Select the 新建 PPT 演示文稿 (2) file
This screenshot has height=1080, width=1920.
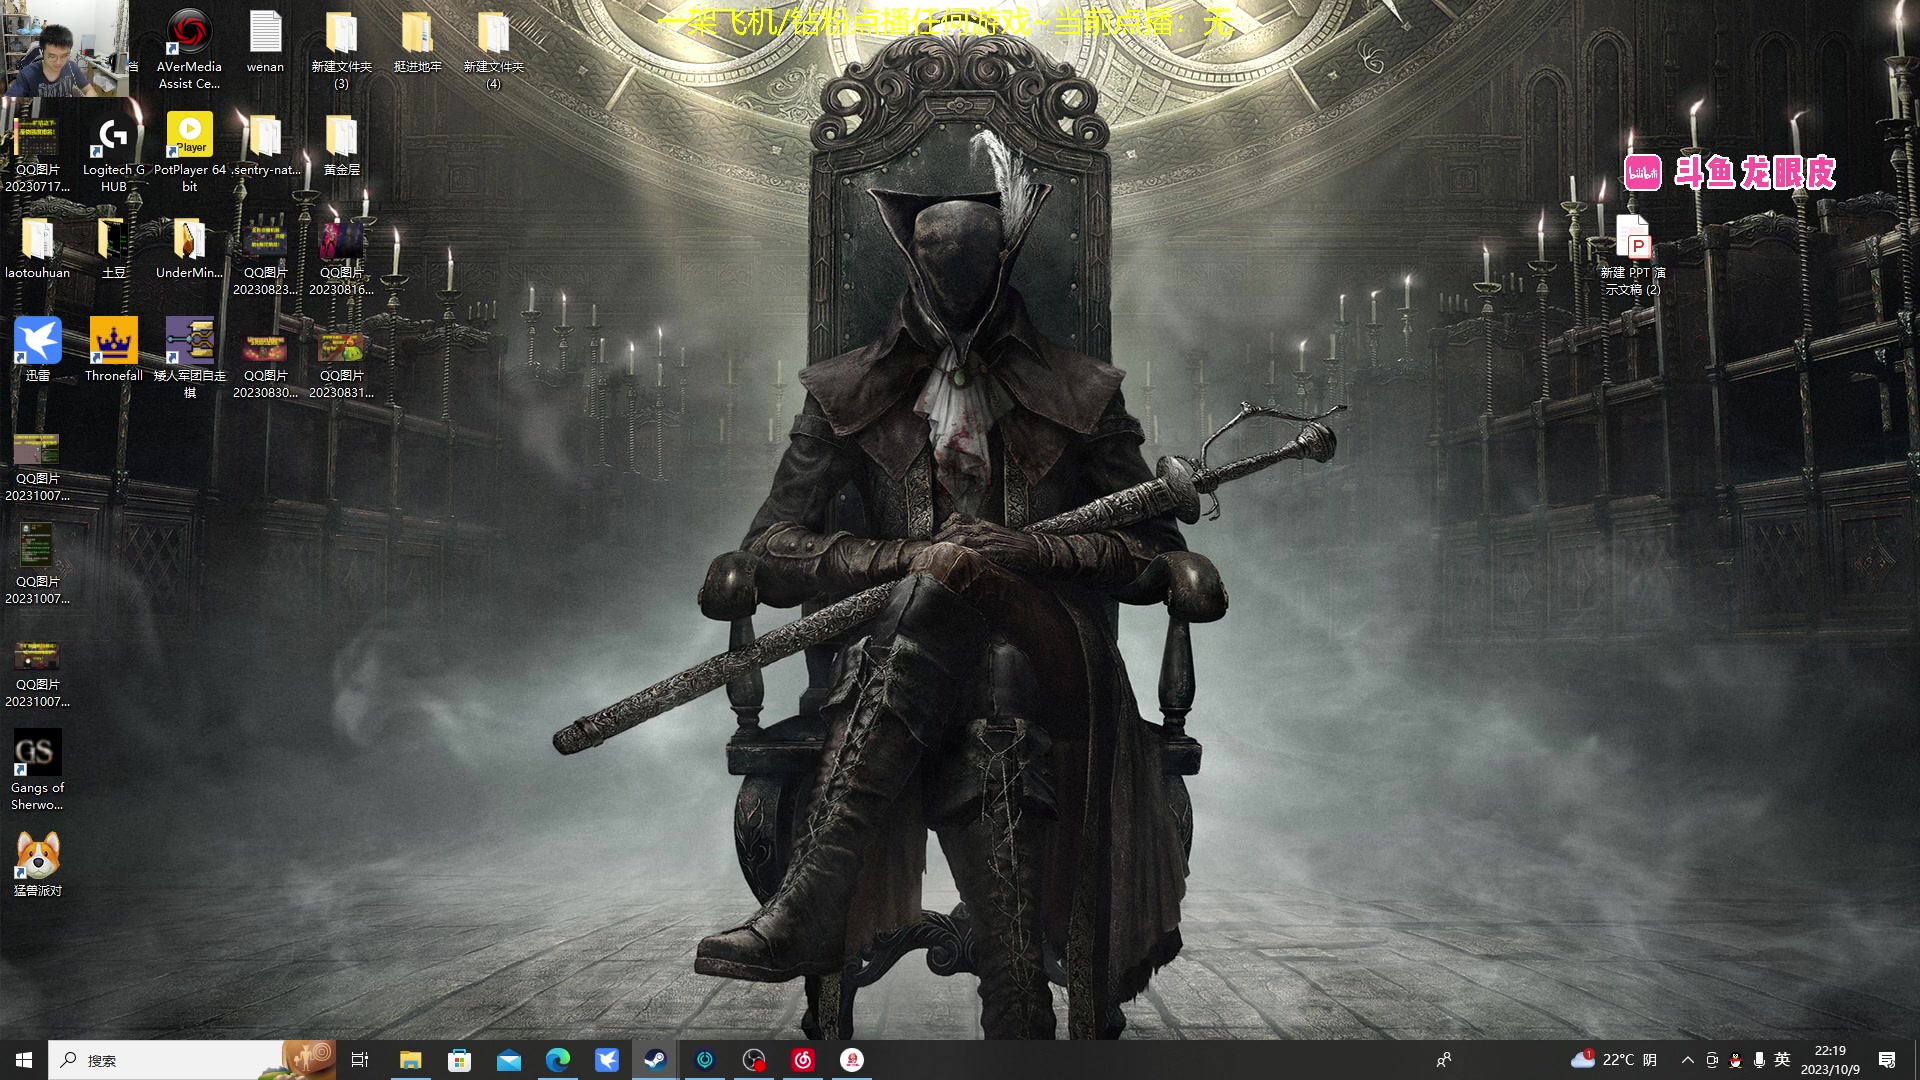pos(1633,255)
